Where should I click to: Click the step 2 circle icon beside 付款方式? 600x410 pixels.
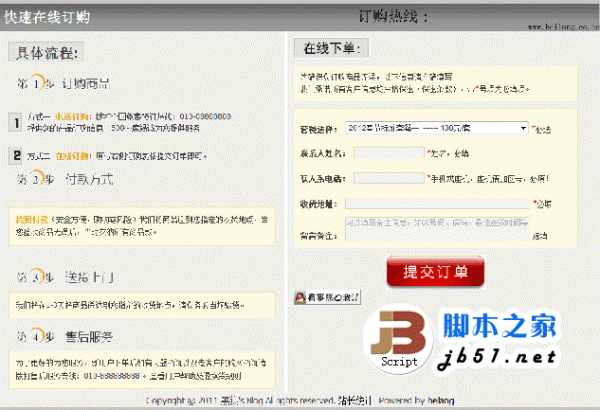point(36,178)
